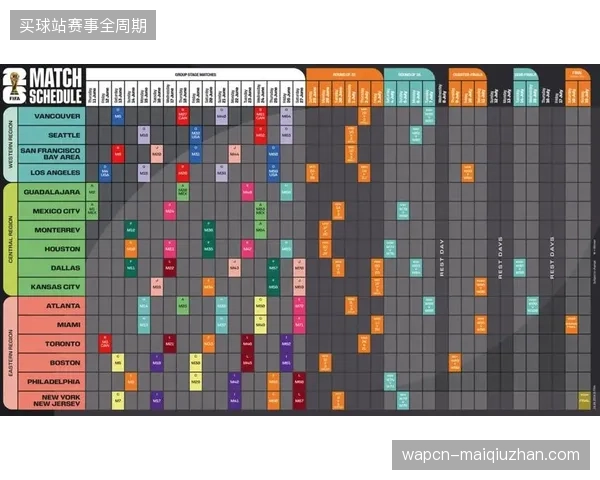Select the SAN FRANCISCO BAY AREA label
Screen dimensions: 600x480
52,154
